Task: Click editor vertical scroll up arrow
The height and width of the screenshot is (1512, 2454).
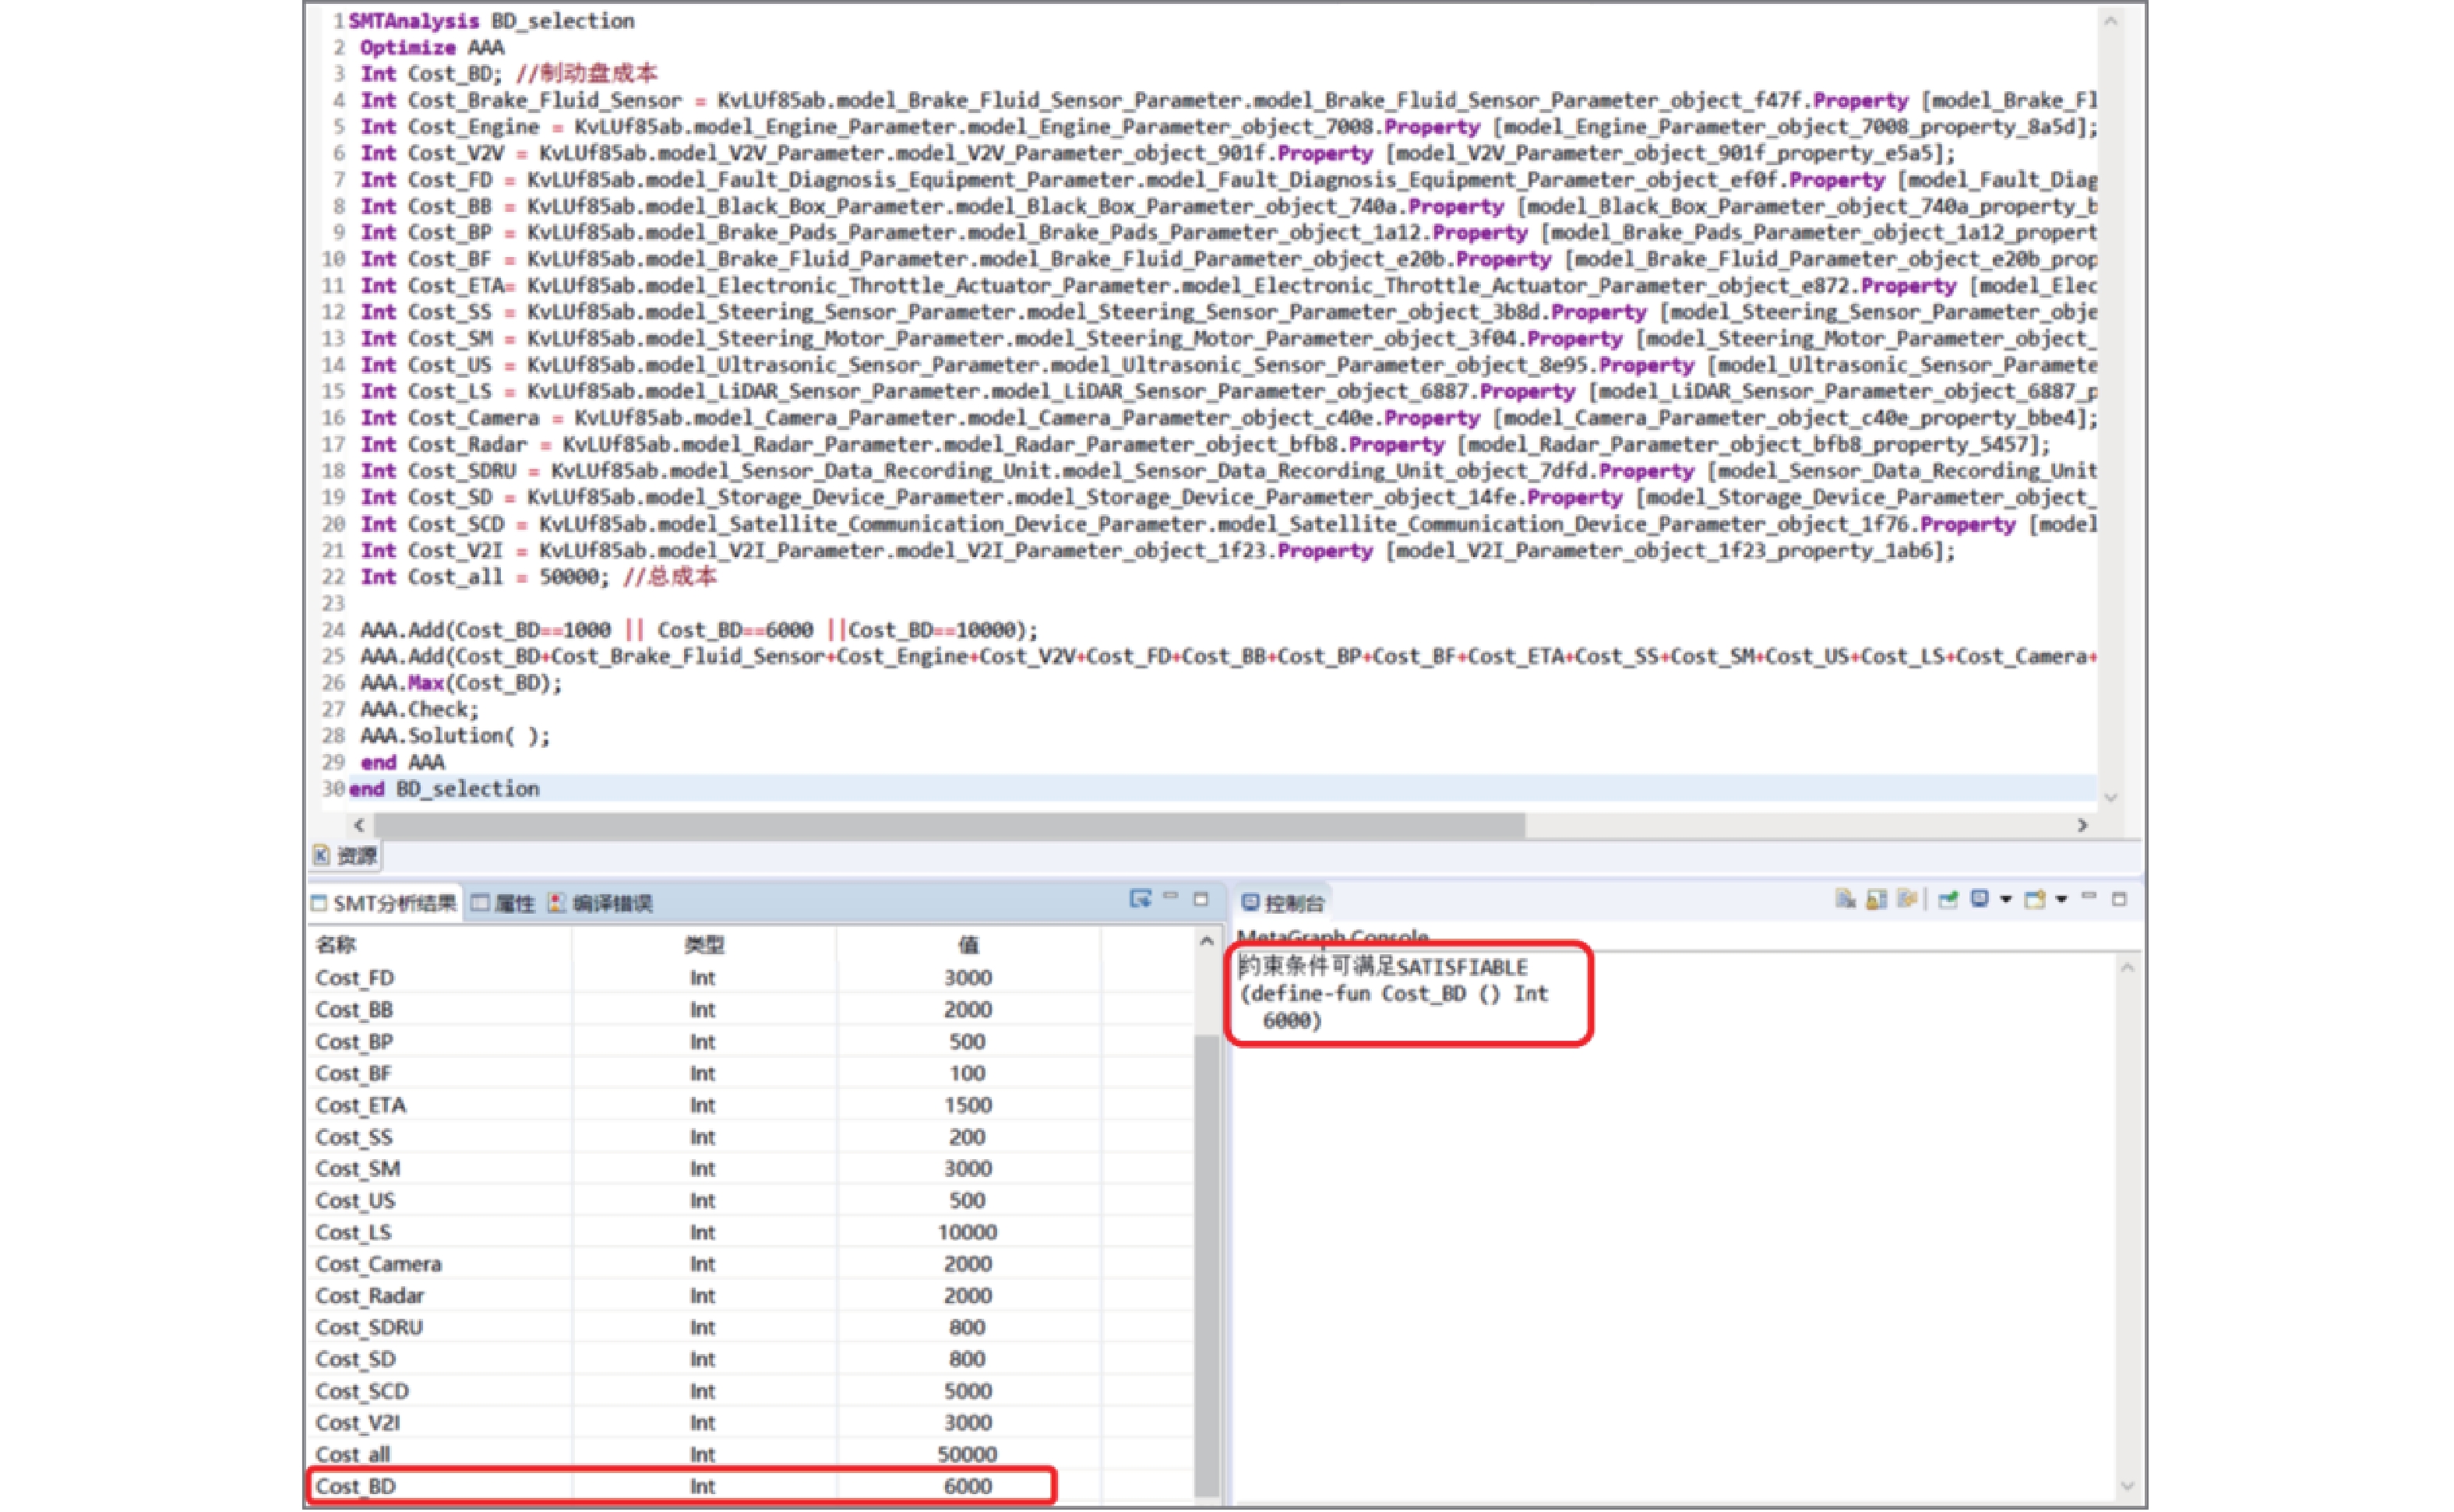Action: [x=2110, y=21]
